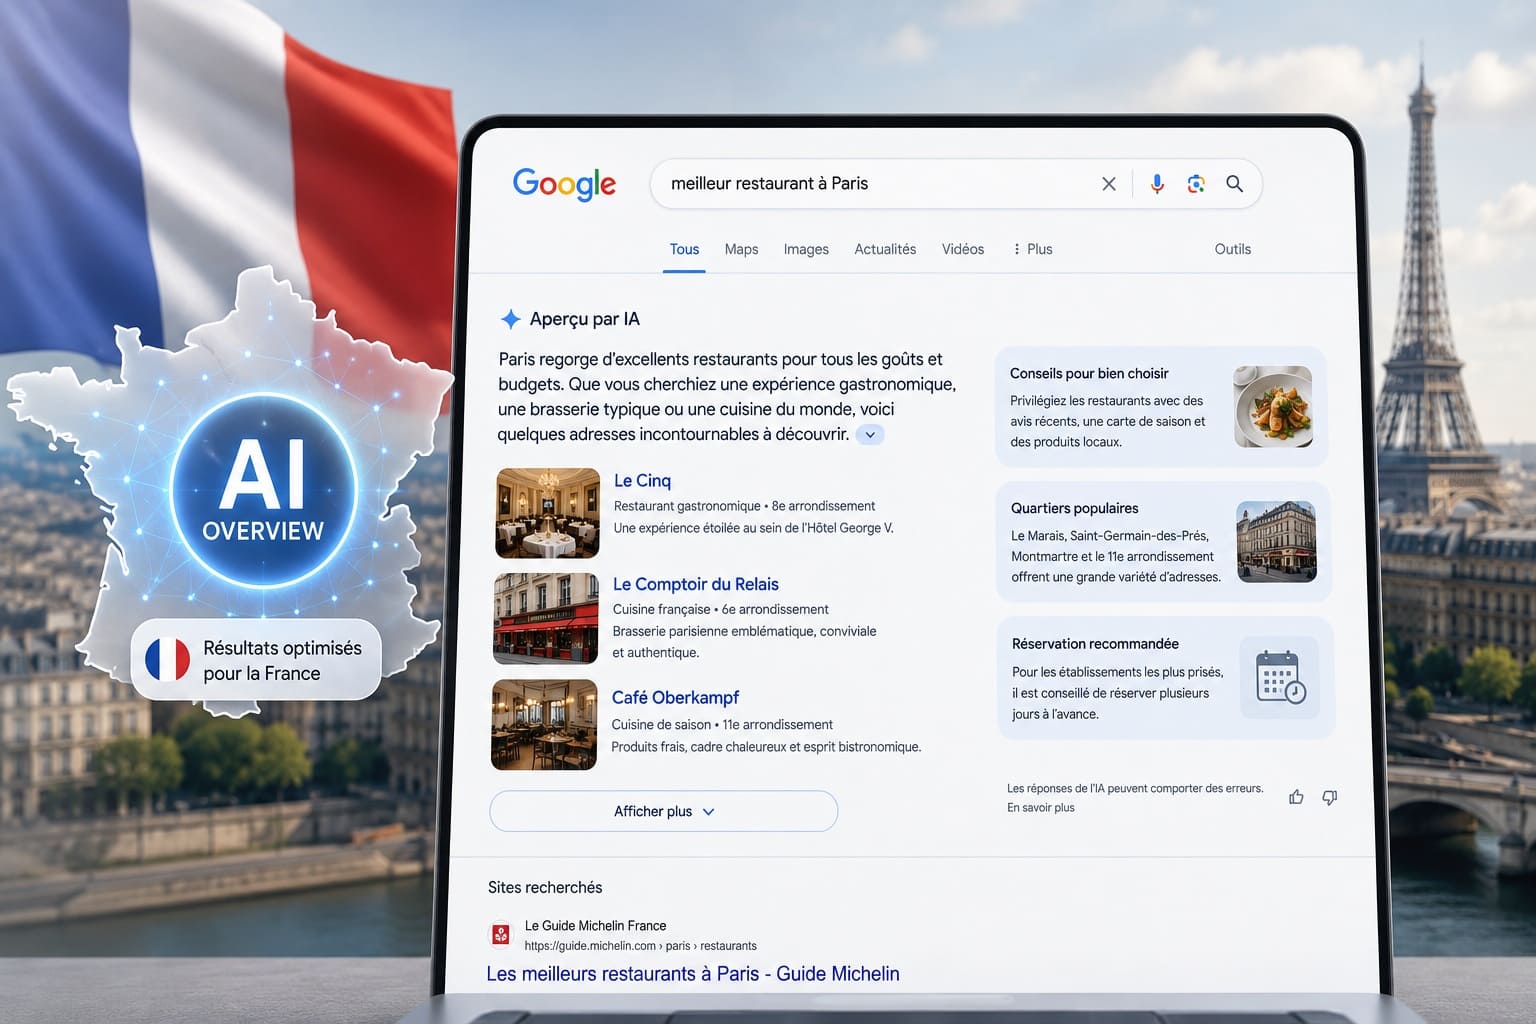Open the Vidéos tab
The image size is (1536, 1024).
(963, 249)
